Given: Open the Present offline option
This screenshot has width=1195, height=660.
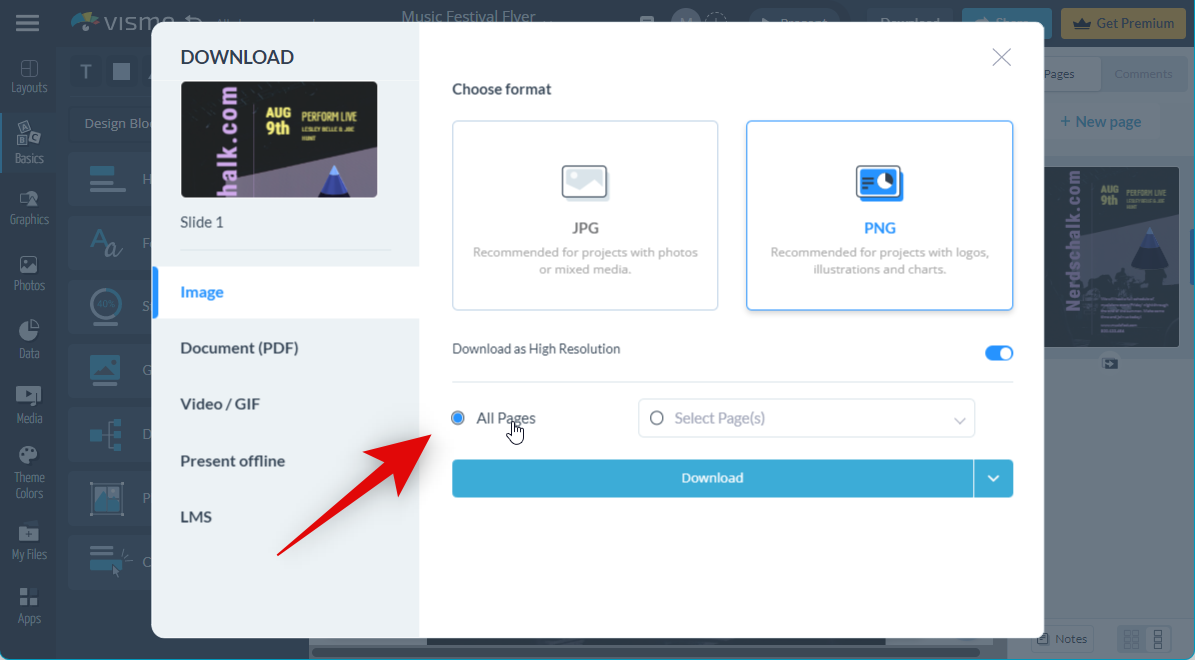Looking at the screenshot, I should tap(232, 460).
